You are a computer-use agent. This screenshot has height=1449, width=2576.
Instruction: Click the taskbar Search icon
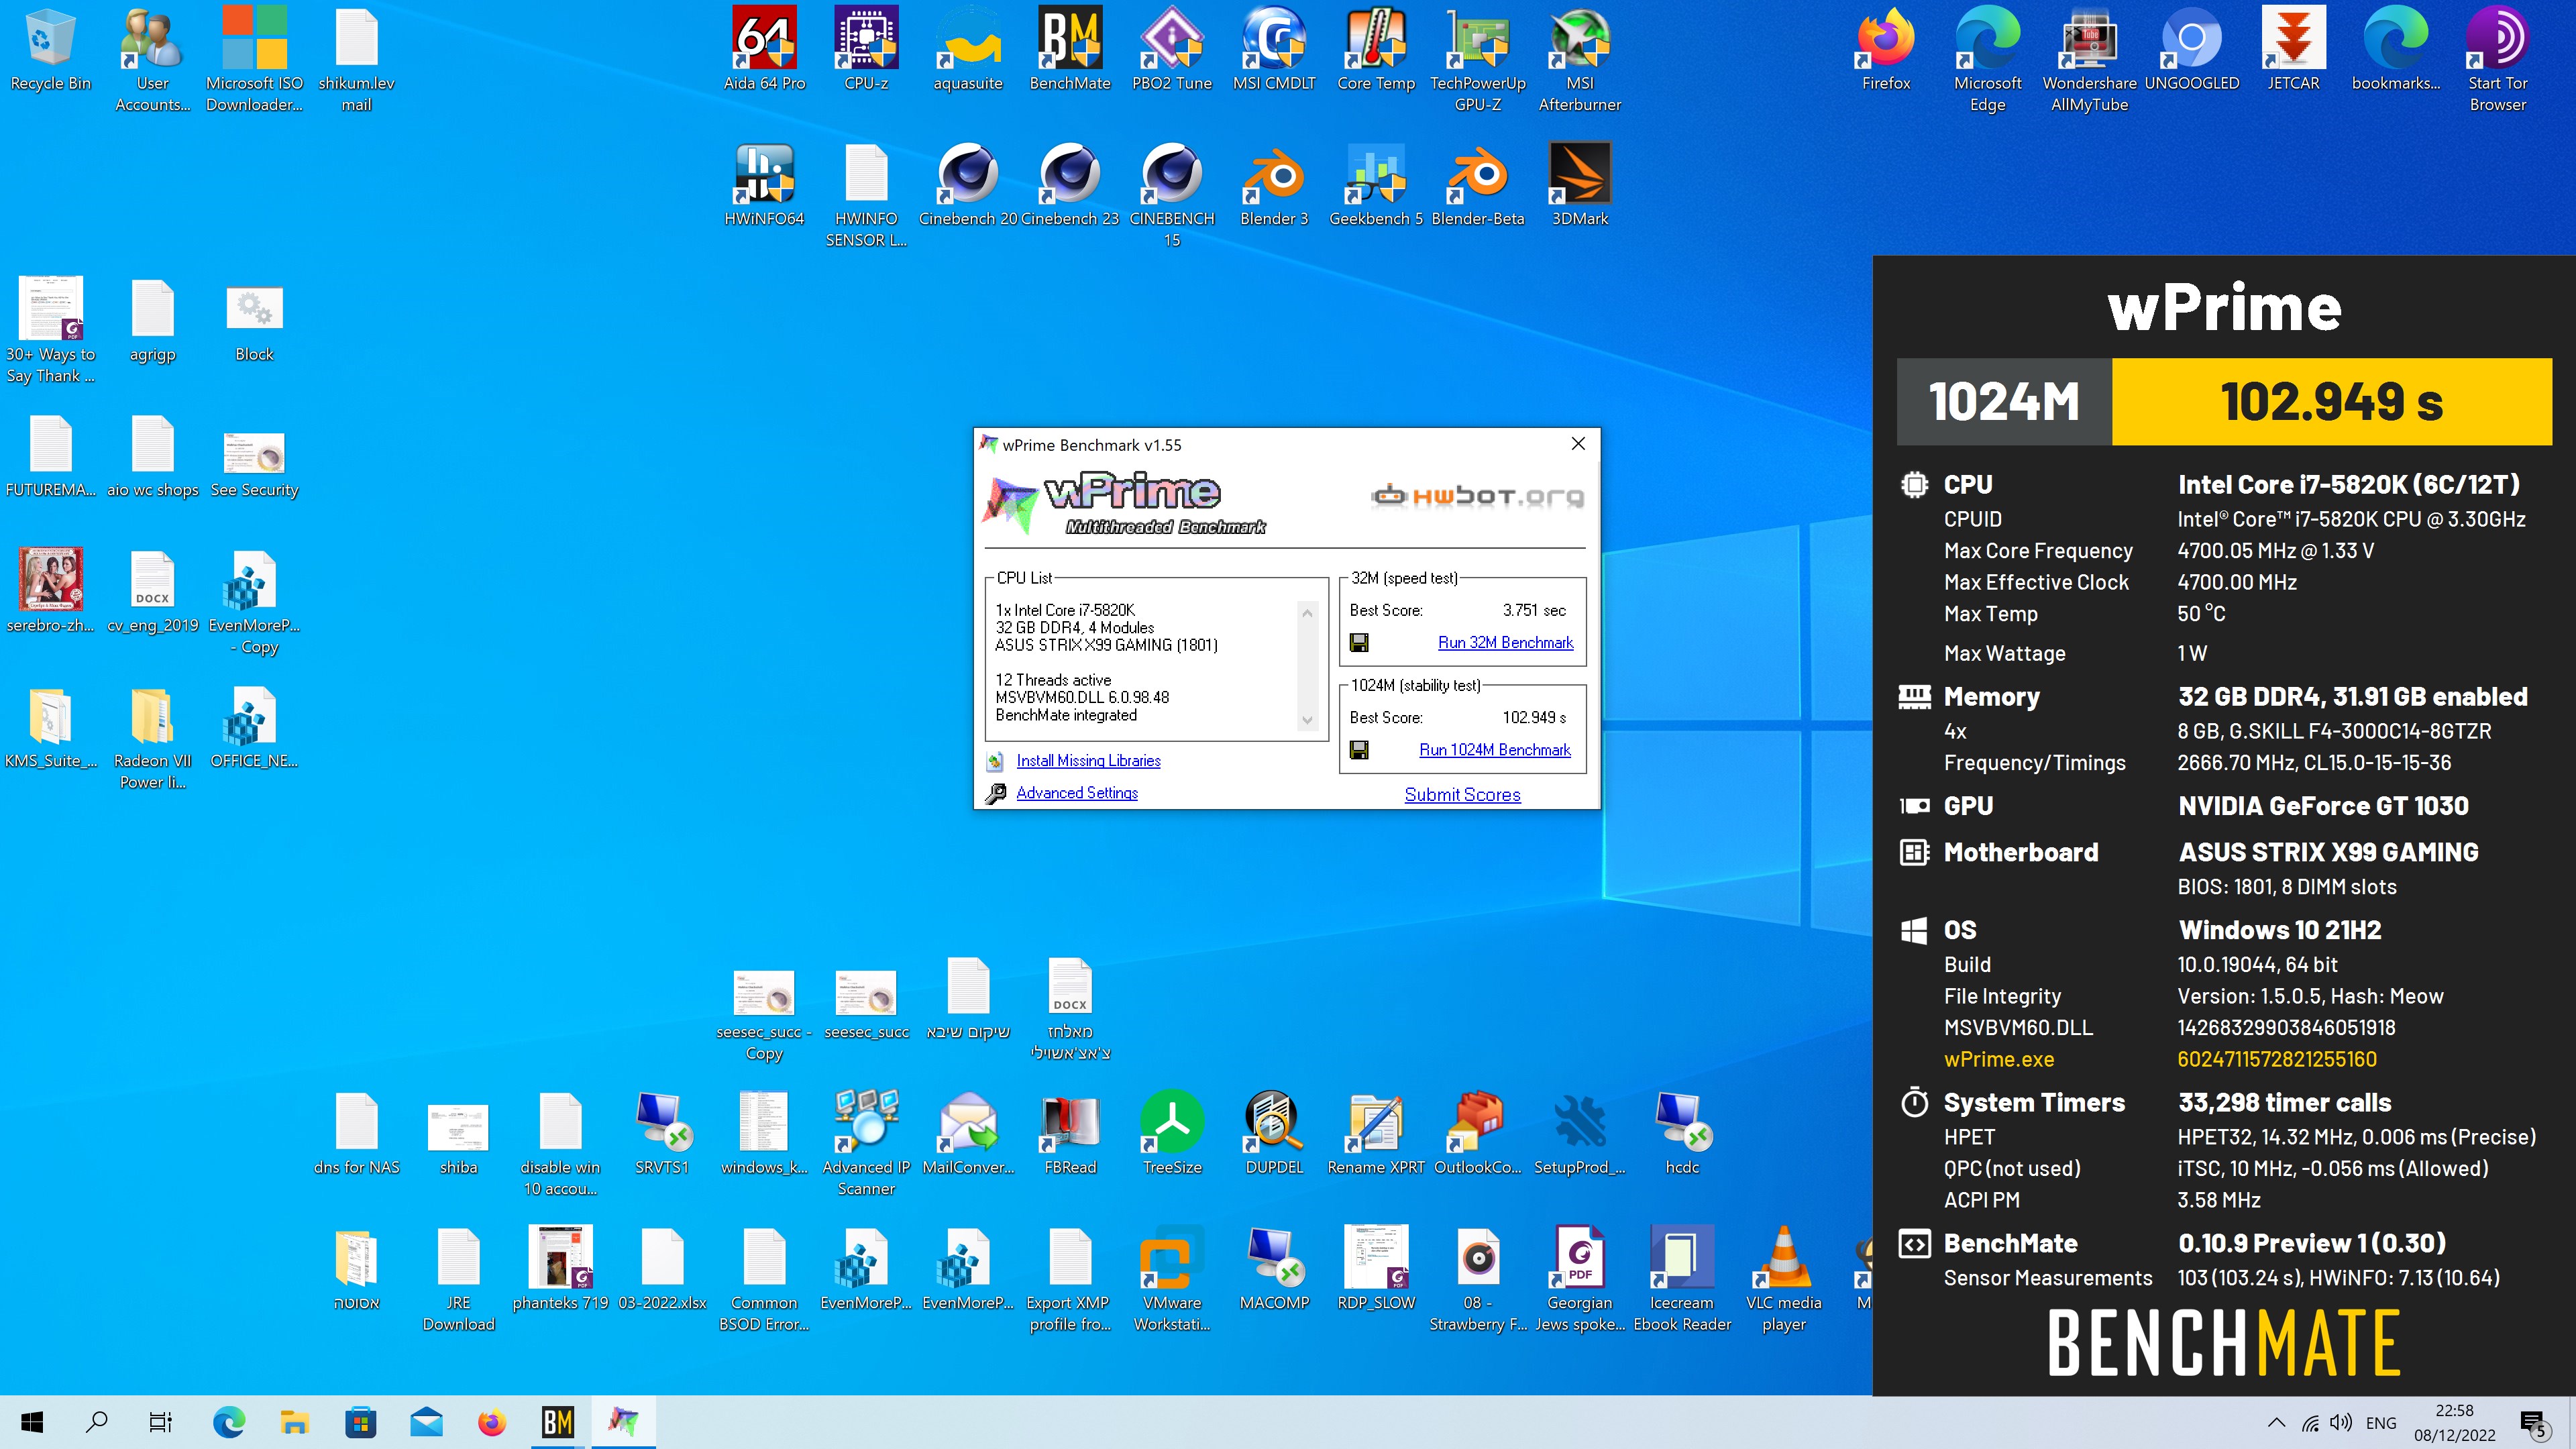[x=97, y=1421]
